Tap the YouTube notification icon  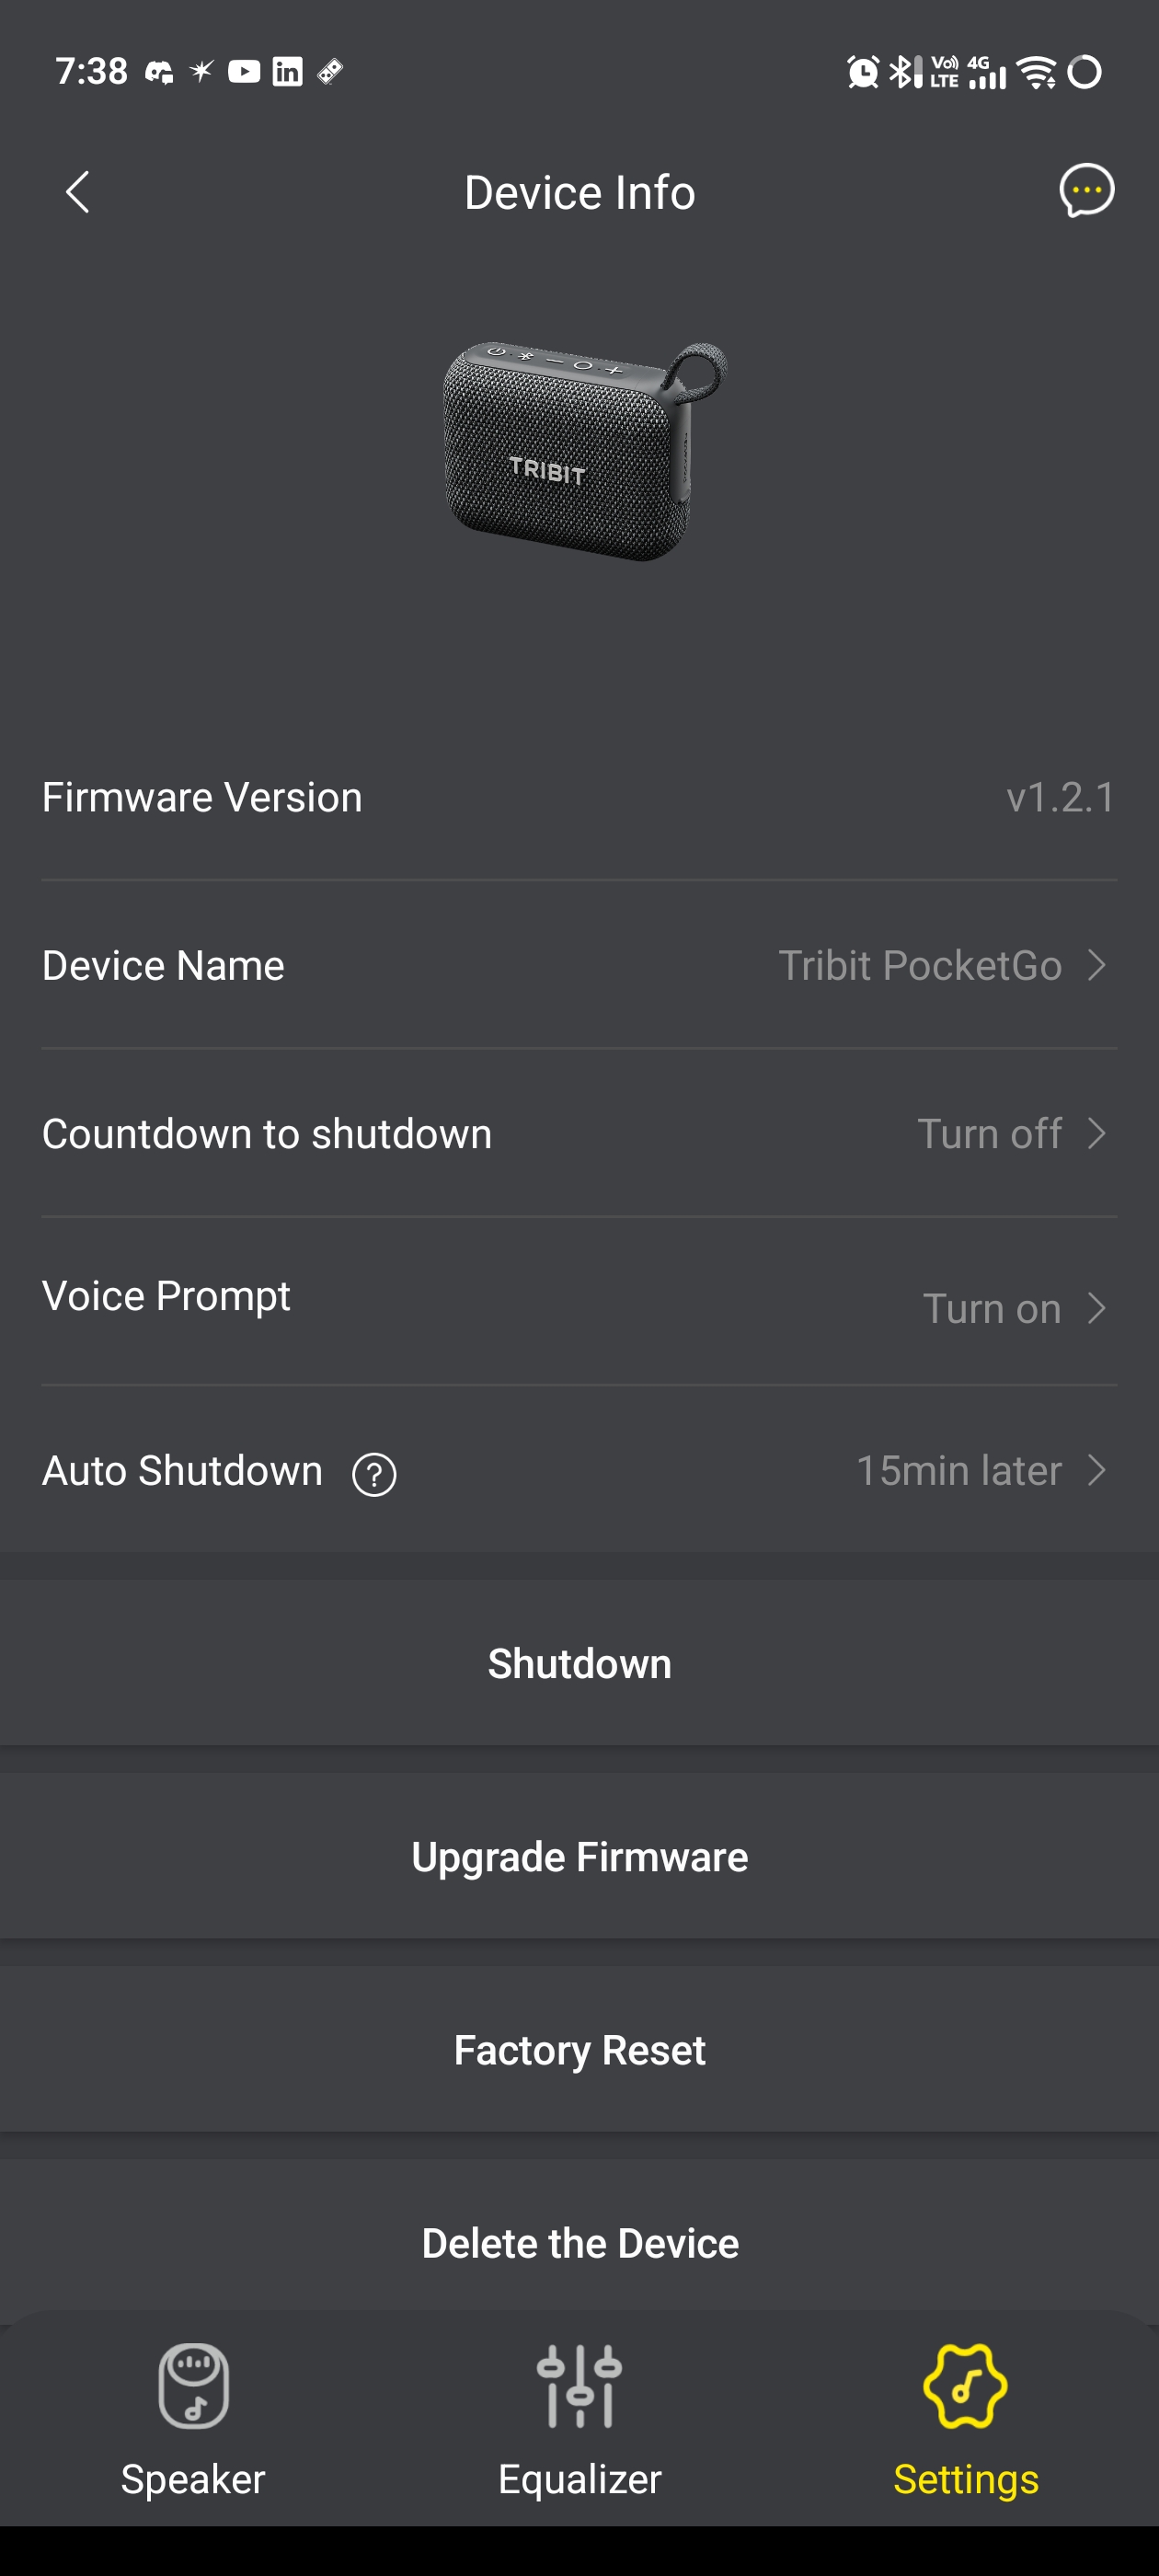click(x=244, y=72)
